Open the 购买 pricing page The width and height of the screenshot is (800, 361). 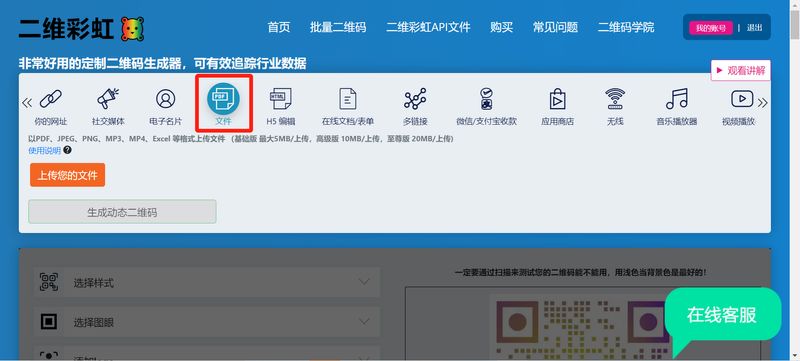502,28
